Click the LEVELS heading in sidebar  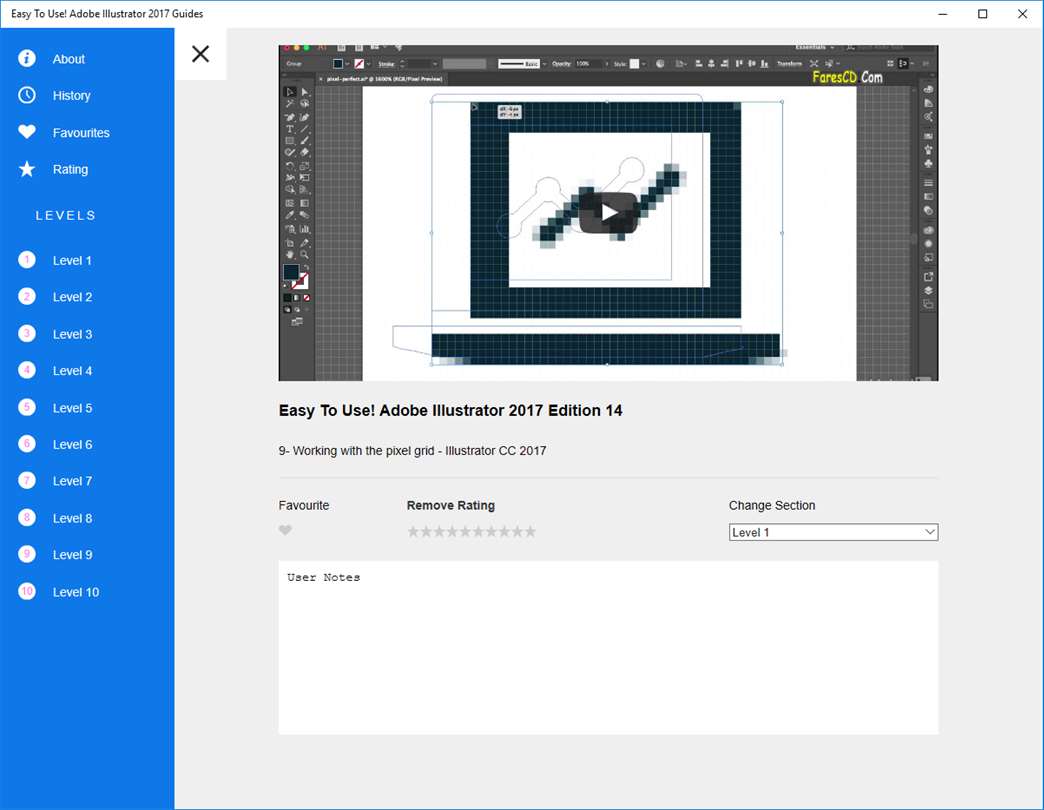pyautogui.click(x=66, y=216)
